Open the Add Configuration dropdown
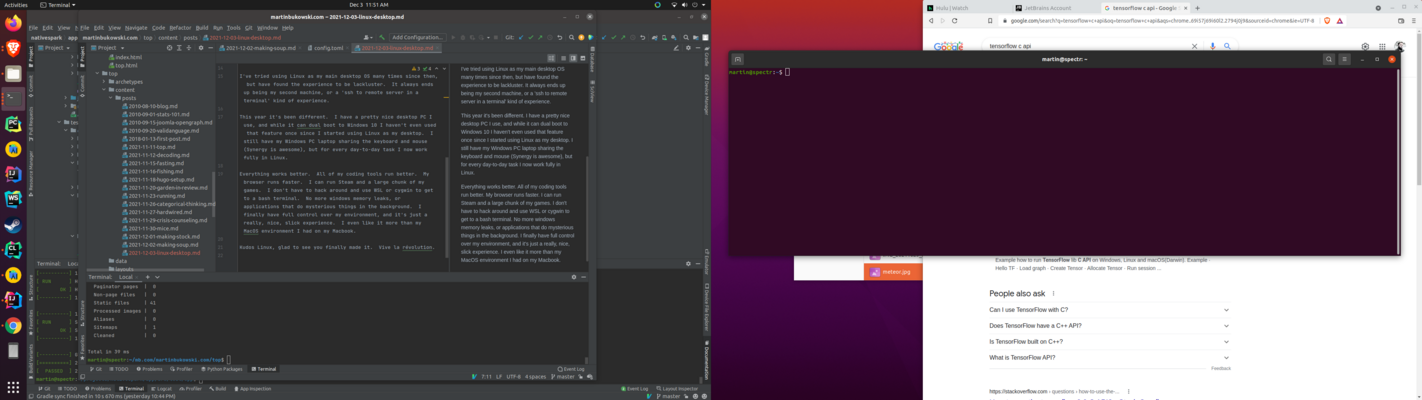Viewport: 1422px width, 400px height. point(418,37)
